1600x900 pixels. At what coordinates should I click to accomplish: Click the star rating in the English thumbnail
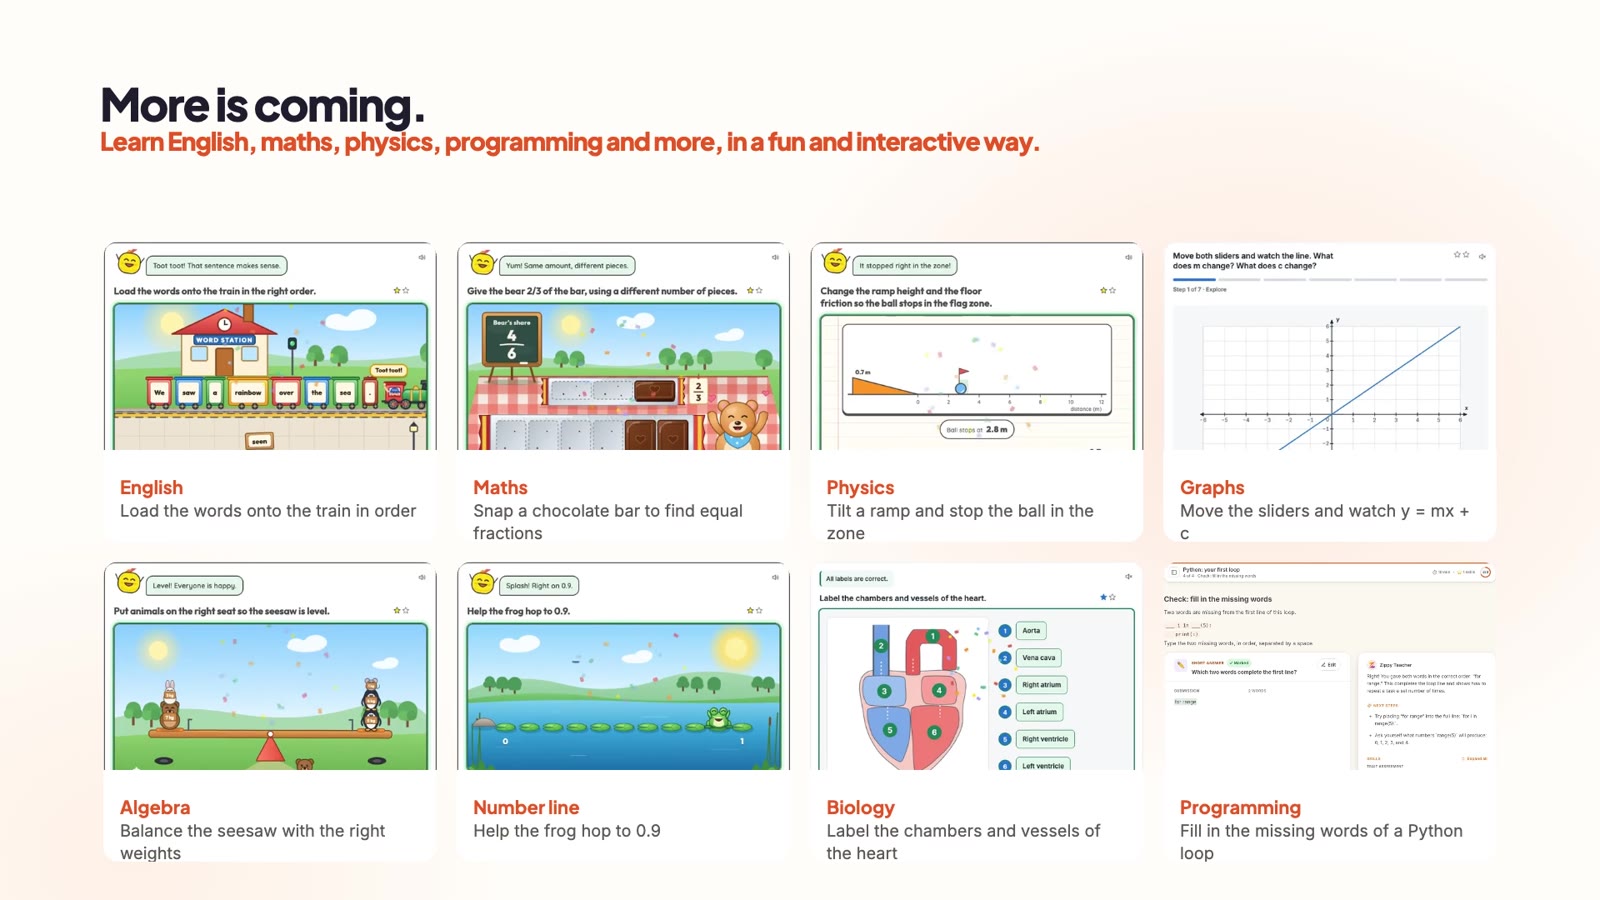pyautogui.click(x=401, y=291)
